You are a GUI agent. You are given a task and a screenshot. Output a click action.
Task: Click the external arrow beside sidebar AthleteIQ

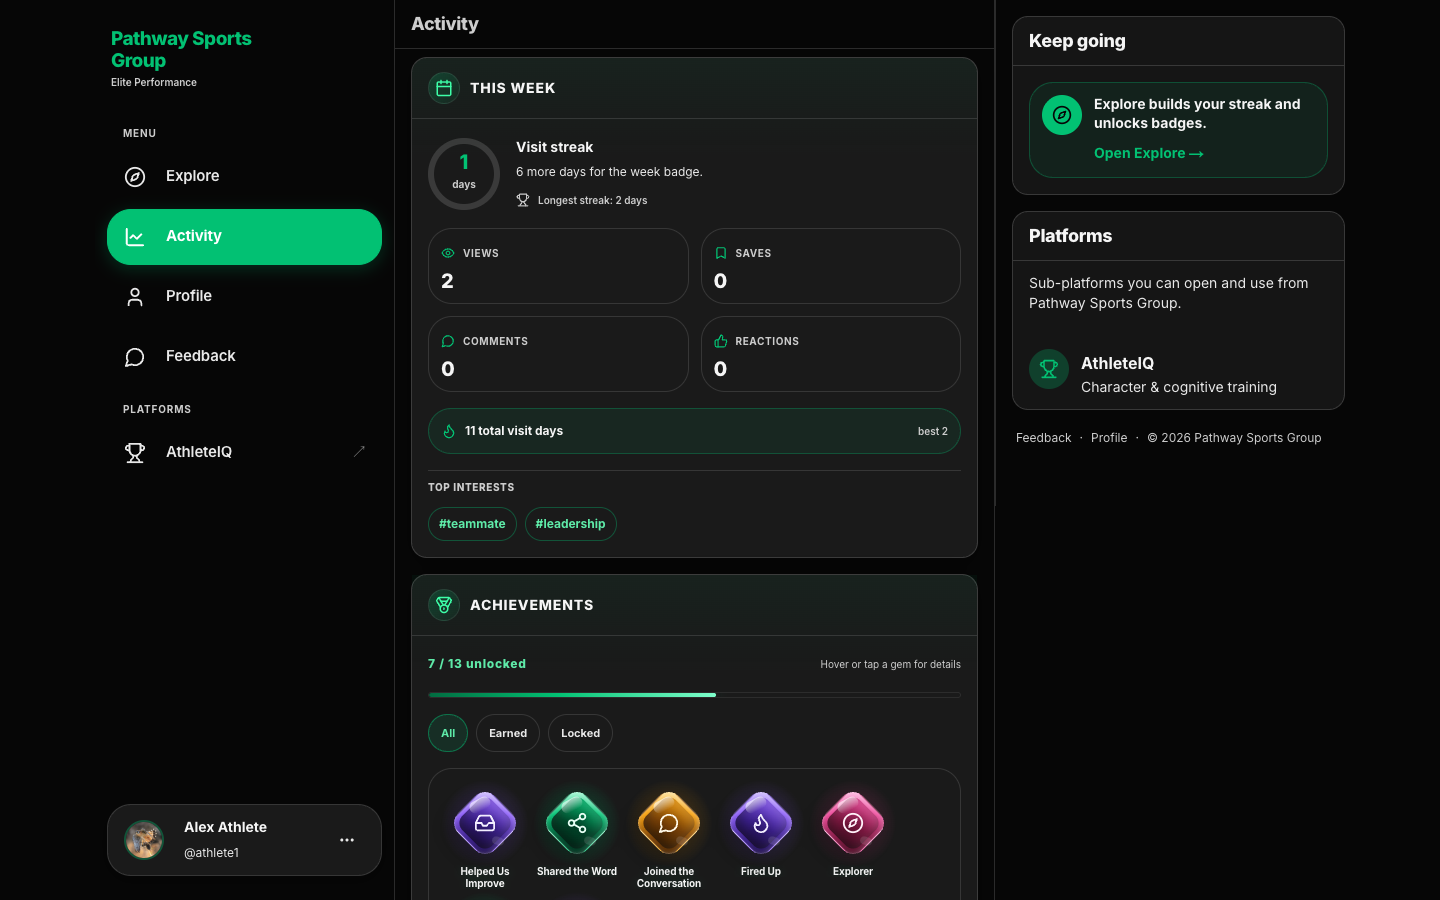click(x=359, y=452)
